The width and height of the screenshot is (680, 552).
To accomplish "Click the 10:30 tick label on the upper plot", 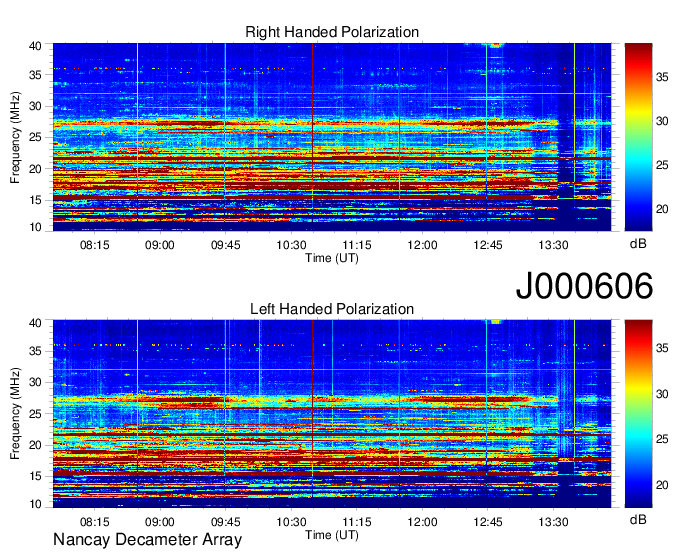I will click(291, 245).
